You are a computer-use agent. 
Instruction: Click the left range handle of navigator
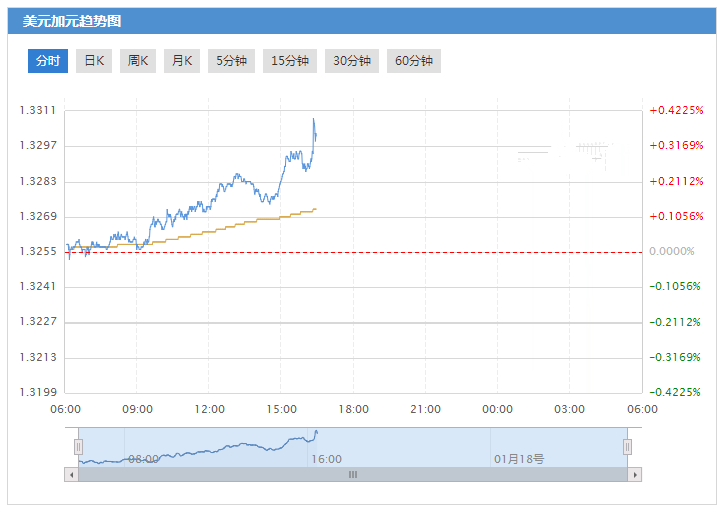click(x=78, y=446)
